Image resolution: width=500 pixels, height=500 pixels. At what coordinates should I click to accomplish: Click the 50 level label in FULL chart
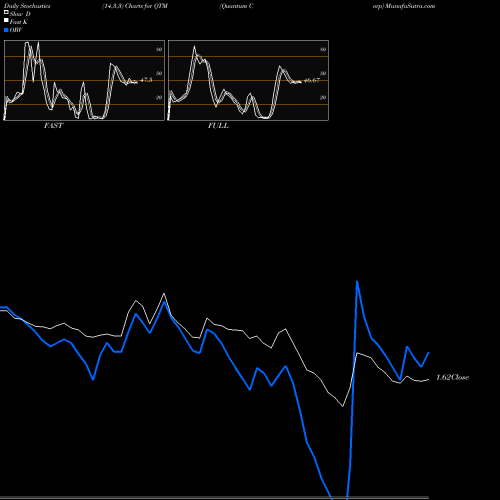323,73
